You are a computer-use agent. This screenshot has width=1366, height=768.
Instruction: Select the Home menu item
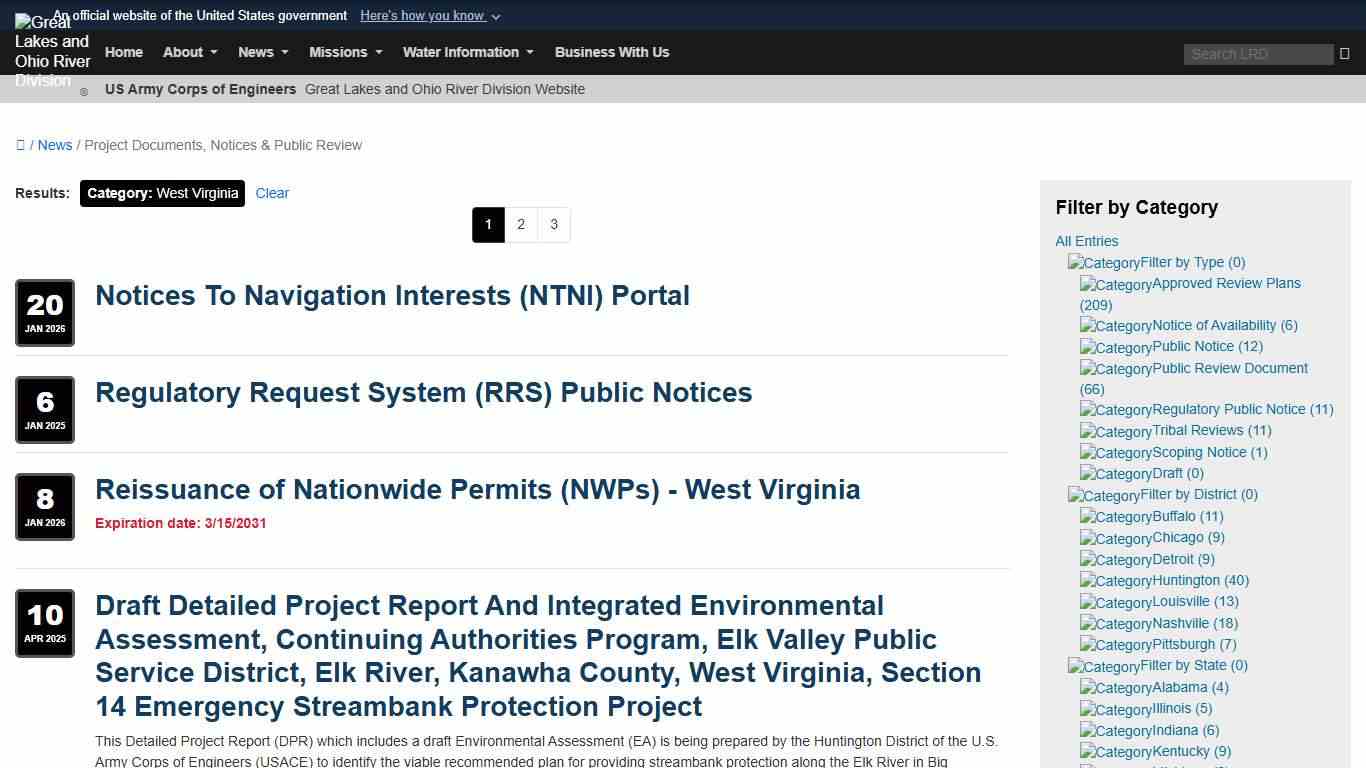[x=123, y=52]
